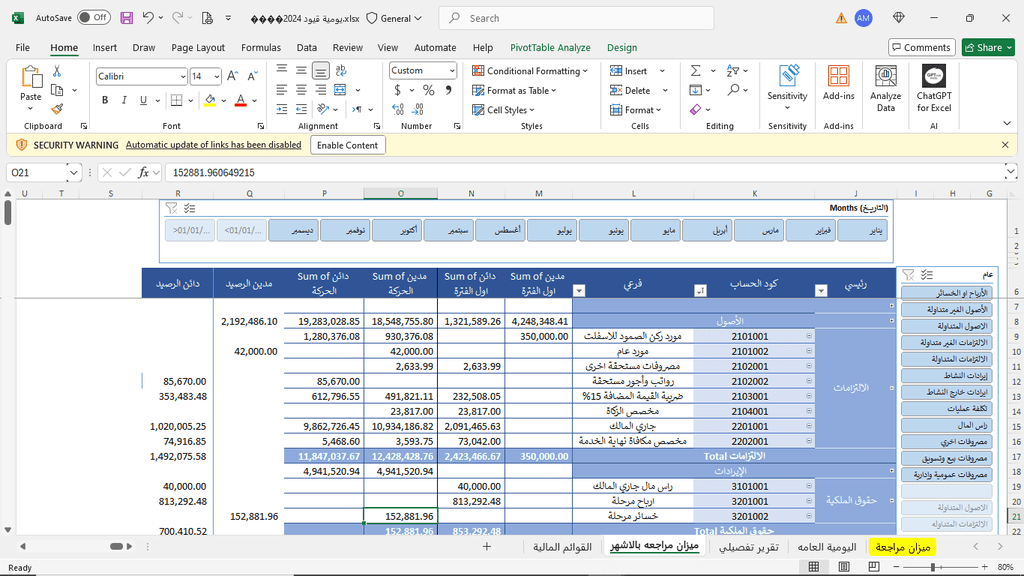This screenshot has height=576, width=1024.
Task: Open the رئيسي column filter dropdown
Action: point(821,291)
